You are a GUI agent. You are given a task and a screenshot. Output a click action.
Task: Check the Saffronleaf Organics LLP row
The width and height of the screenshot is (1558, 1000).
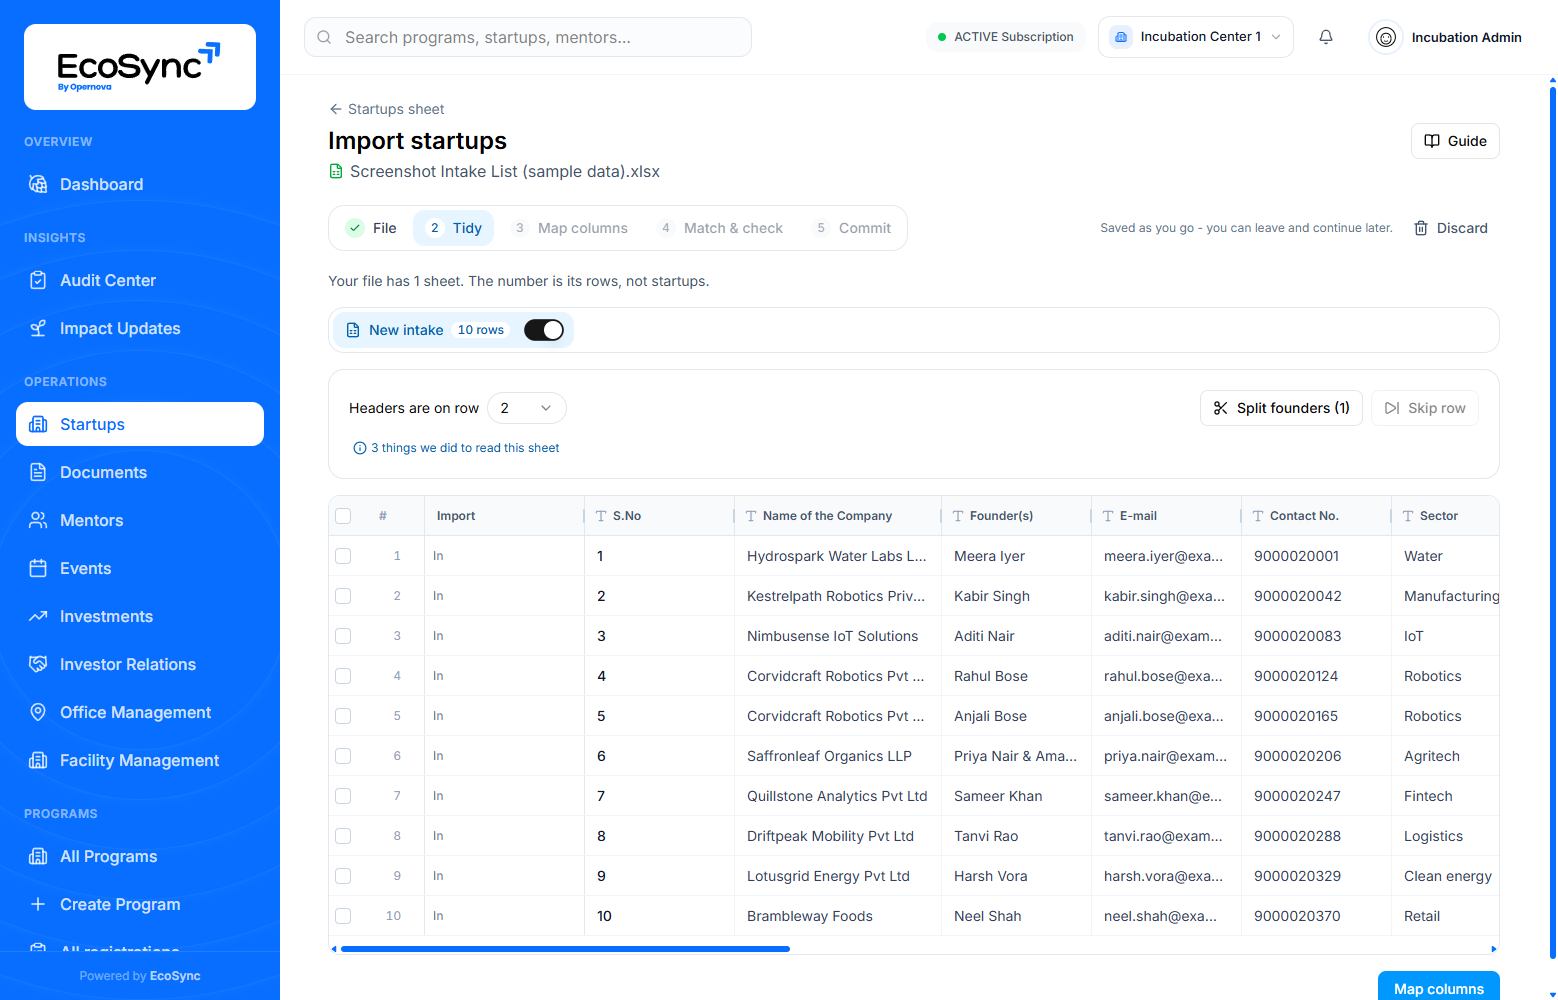click(343, 756)
